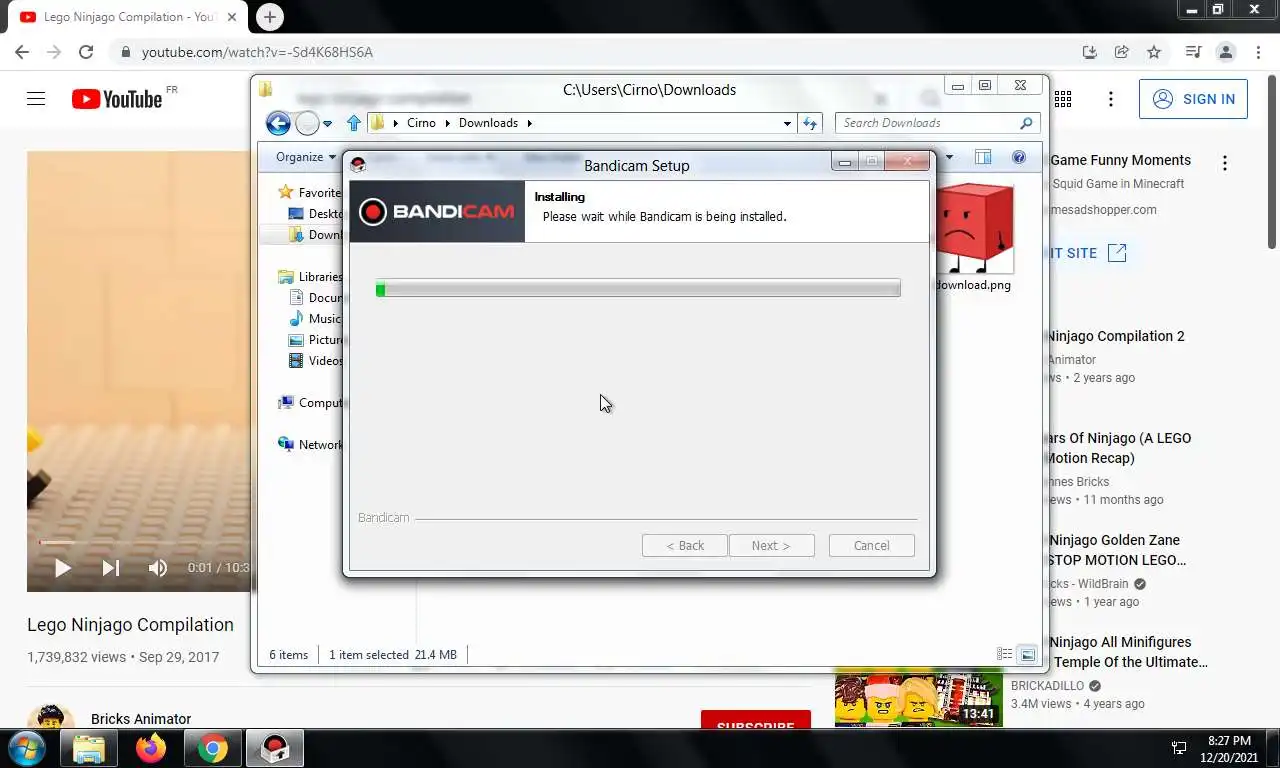Reload the page in Chrome
1280x768 pixels.
click(86, 52)
